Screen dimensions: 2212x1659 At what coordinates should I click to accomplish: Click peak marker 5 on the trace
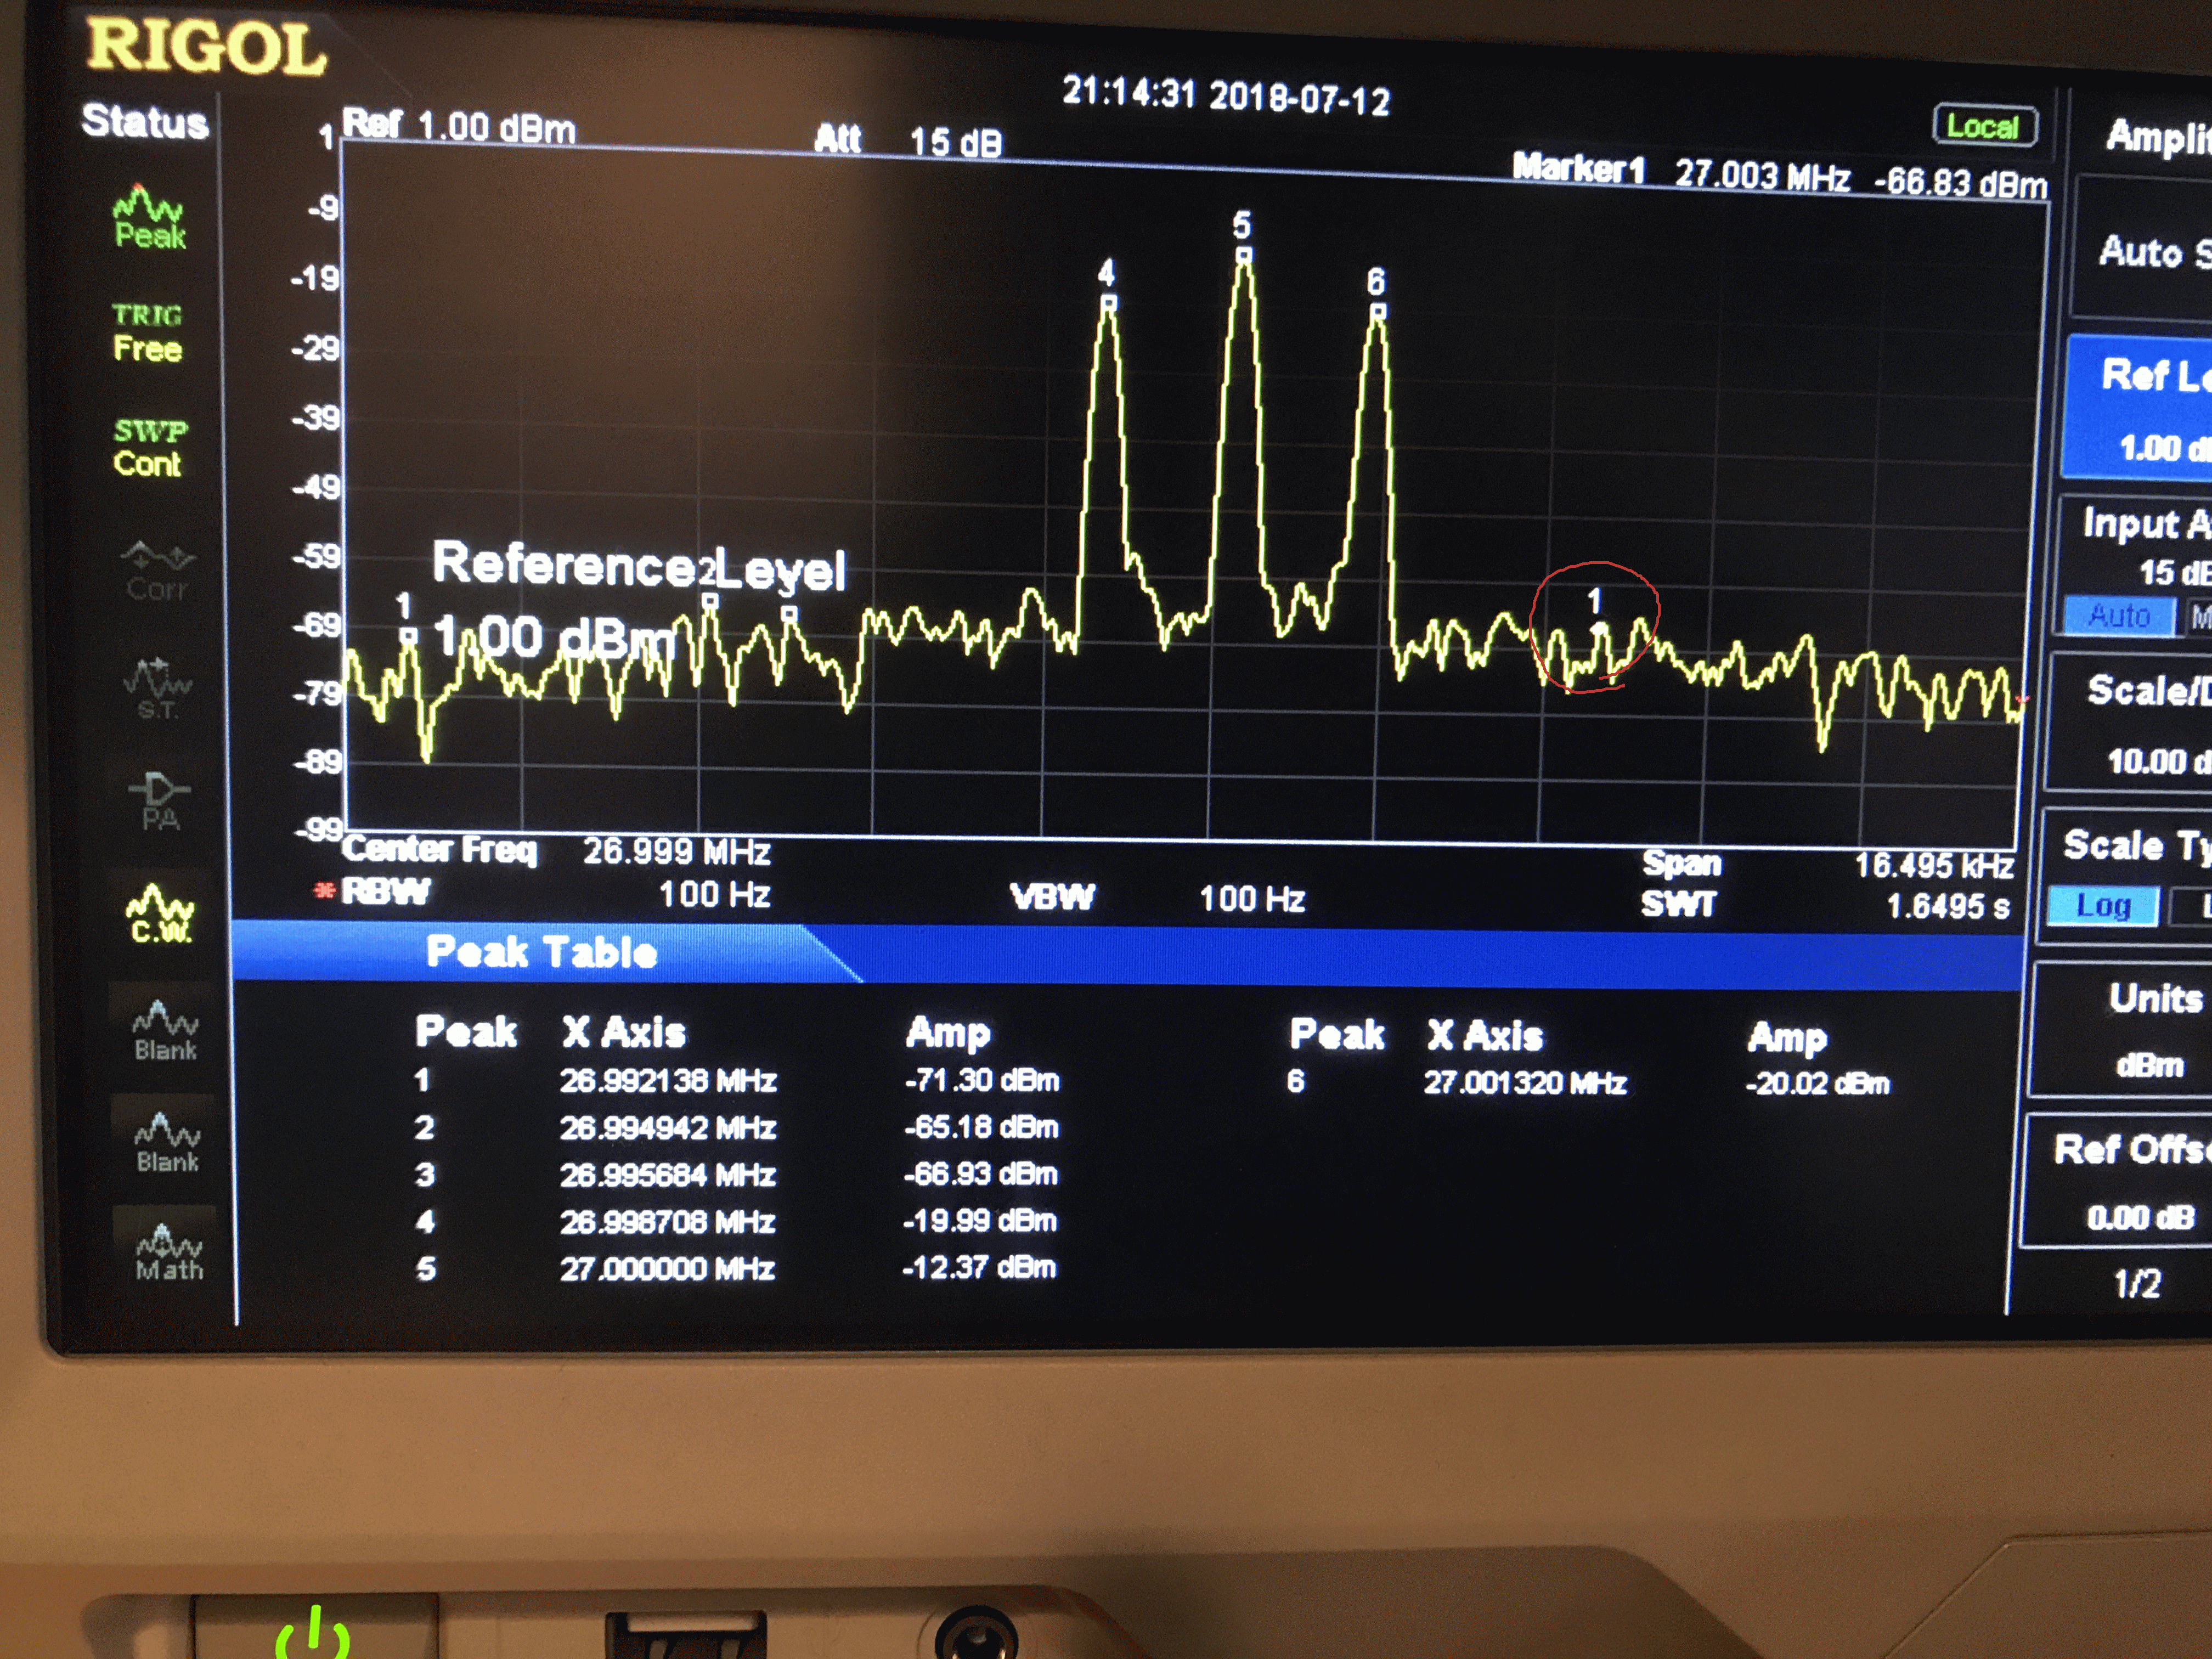point(1243,238)
